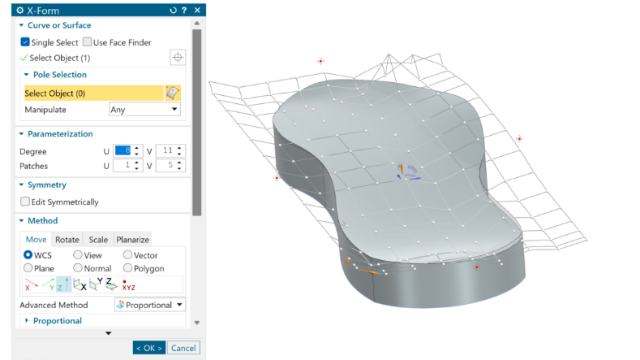Choose the Y direction move icon

[x=47, y=284]
